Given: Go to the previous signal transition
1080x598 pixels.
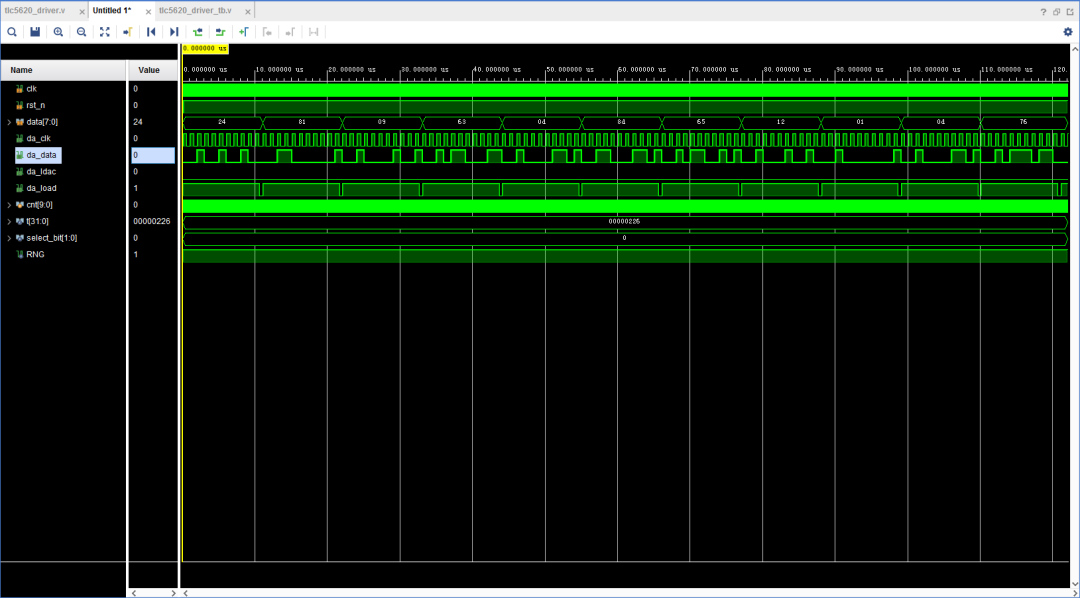Looking at the screenshot, I should coord(197,32).
